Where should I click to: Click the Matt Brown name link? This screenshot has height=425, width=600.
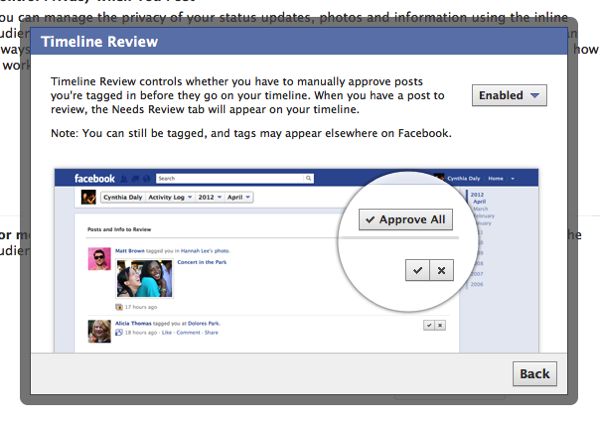coord(130,251)
